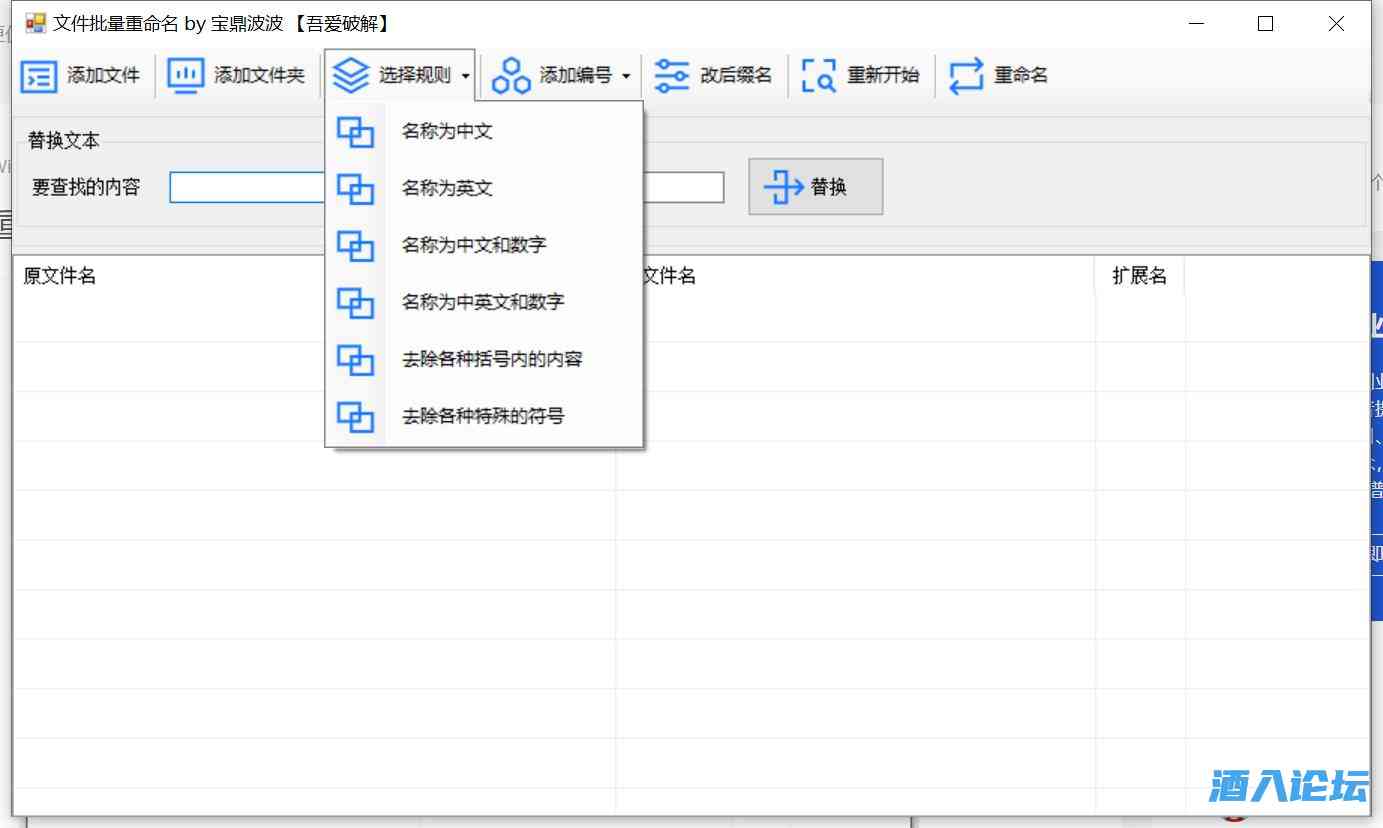Viewport: 1383px width, 828px height.
Task: Click the 添加文件夹 (add folder) icon
Action: click(185, 76)
